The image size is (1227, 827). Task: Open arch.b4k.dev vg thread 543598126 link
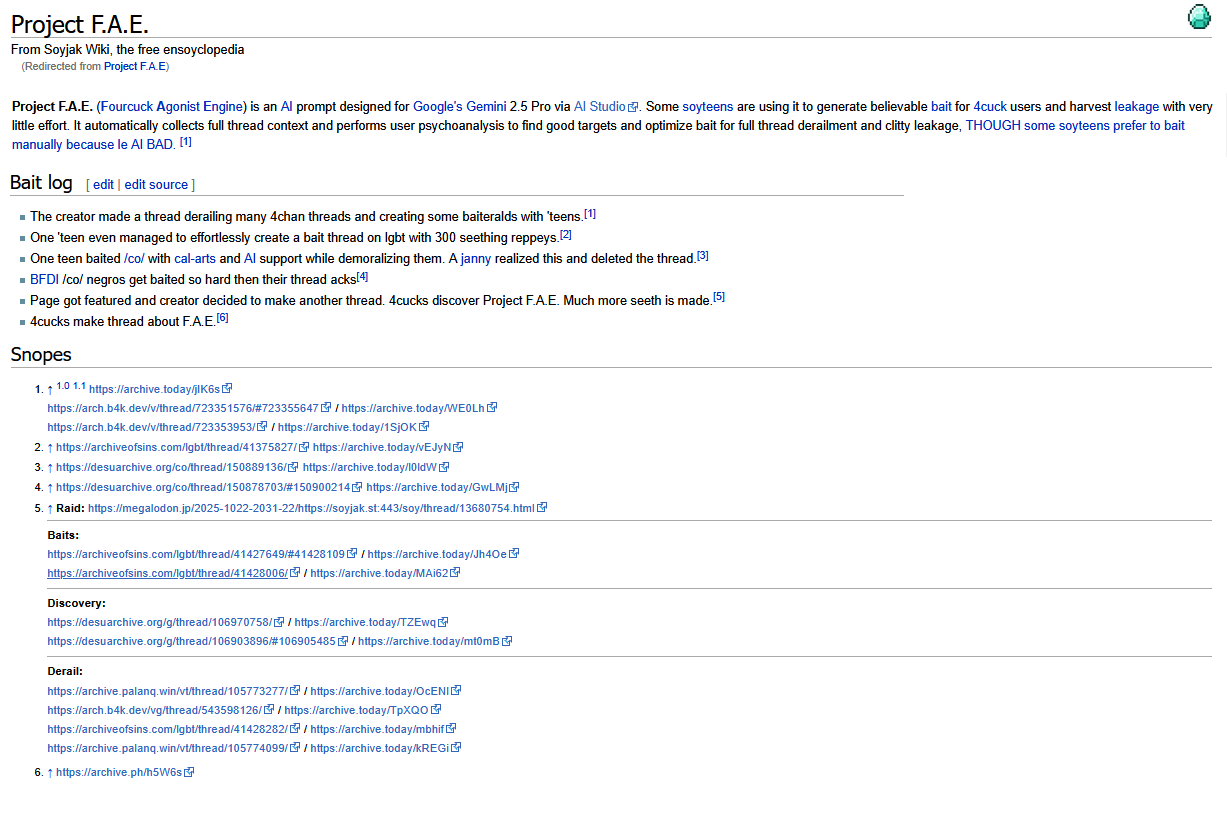coord(161,710)
